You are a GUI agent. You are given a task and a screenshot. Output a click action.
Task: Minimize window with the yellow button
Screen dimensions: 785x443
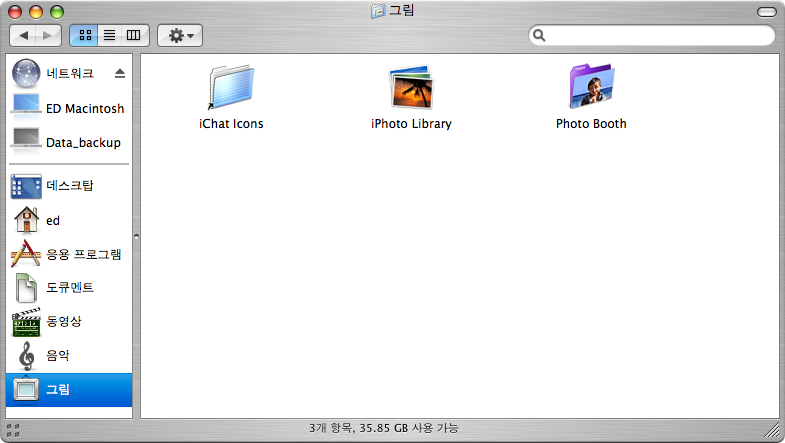(36, 12)
